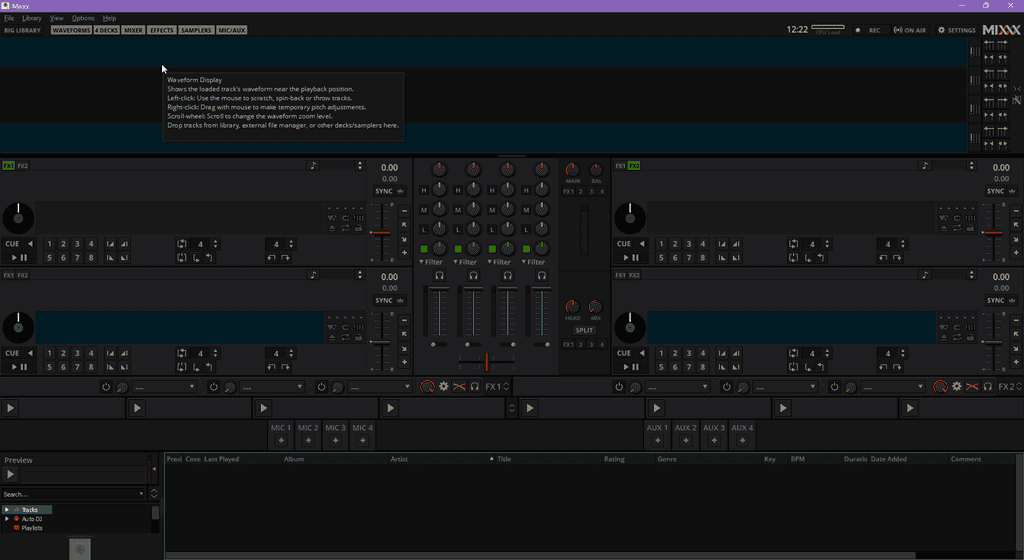Open the Options menu

[83, 18]
